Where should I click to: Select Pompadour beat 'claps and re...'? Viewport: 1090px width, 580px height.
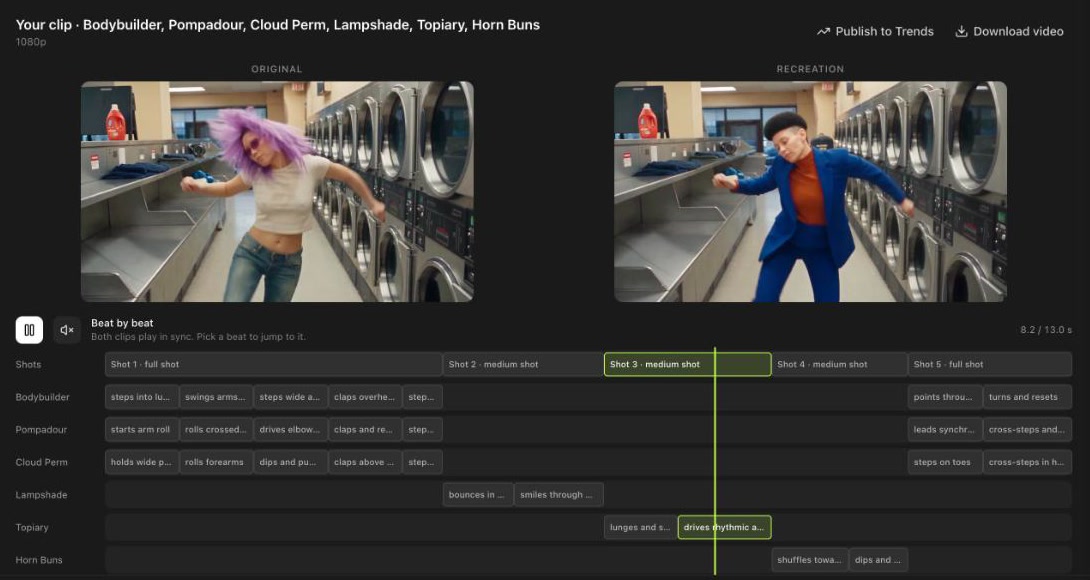(x=365, y=430)
